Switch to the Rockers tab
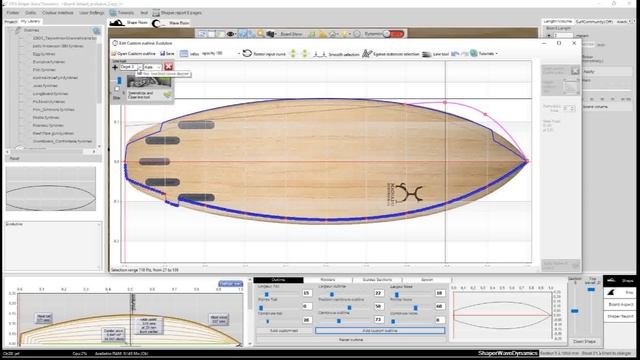 point(328,280)
